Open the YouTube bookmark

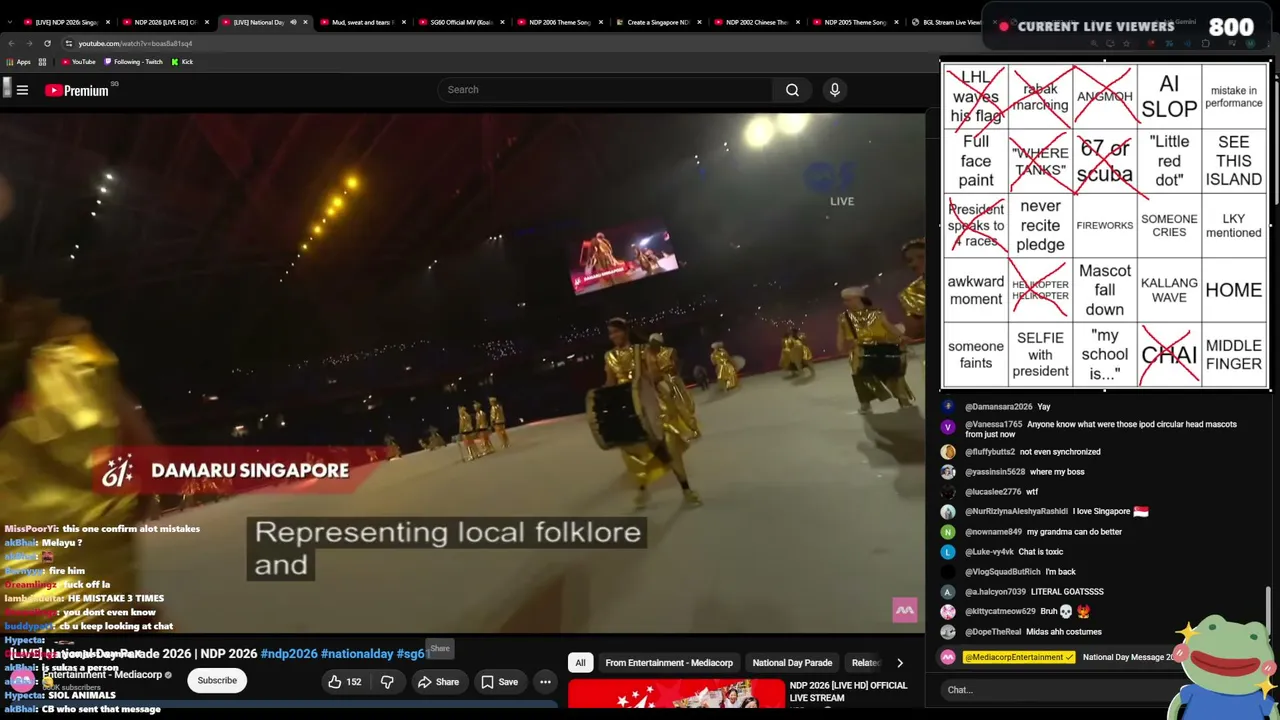tap(78, 62)
